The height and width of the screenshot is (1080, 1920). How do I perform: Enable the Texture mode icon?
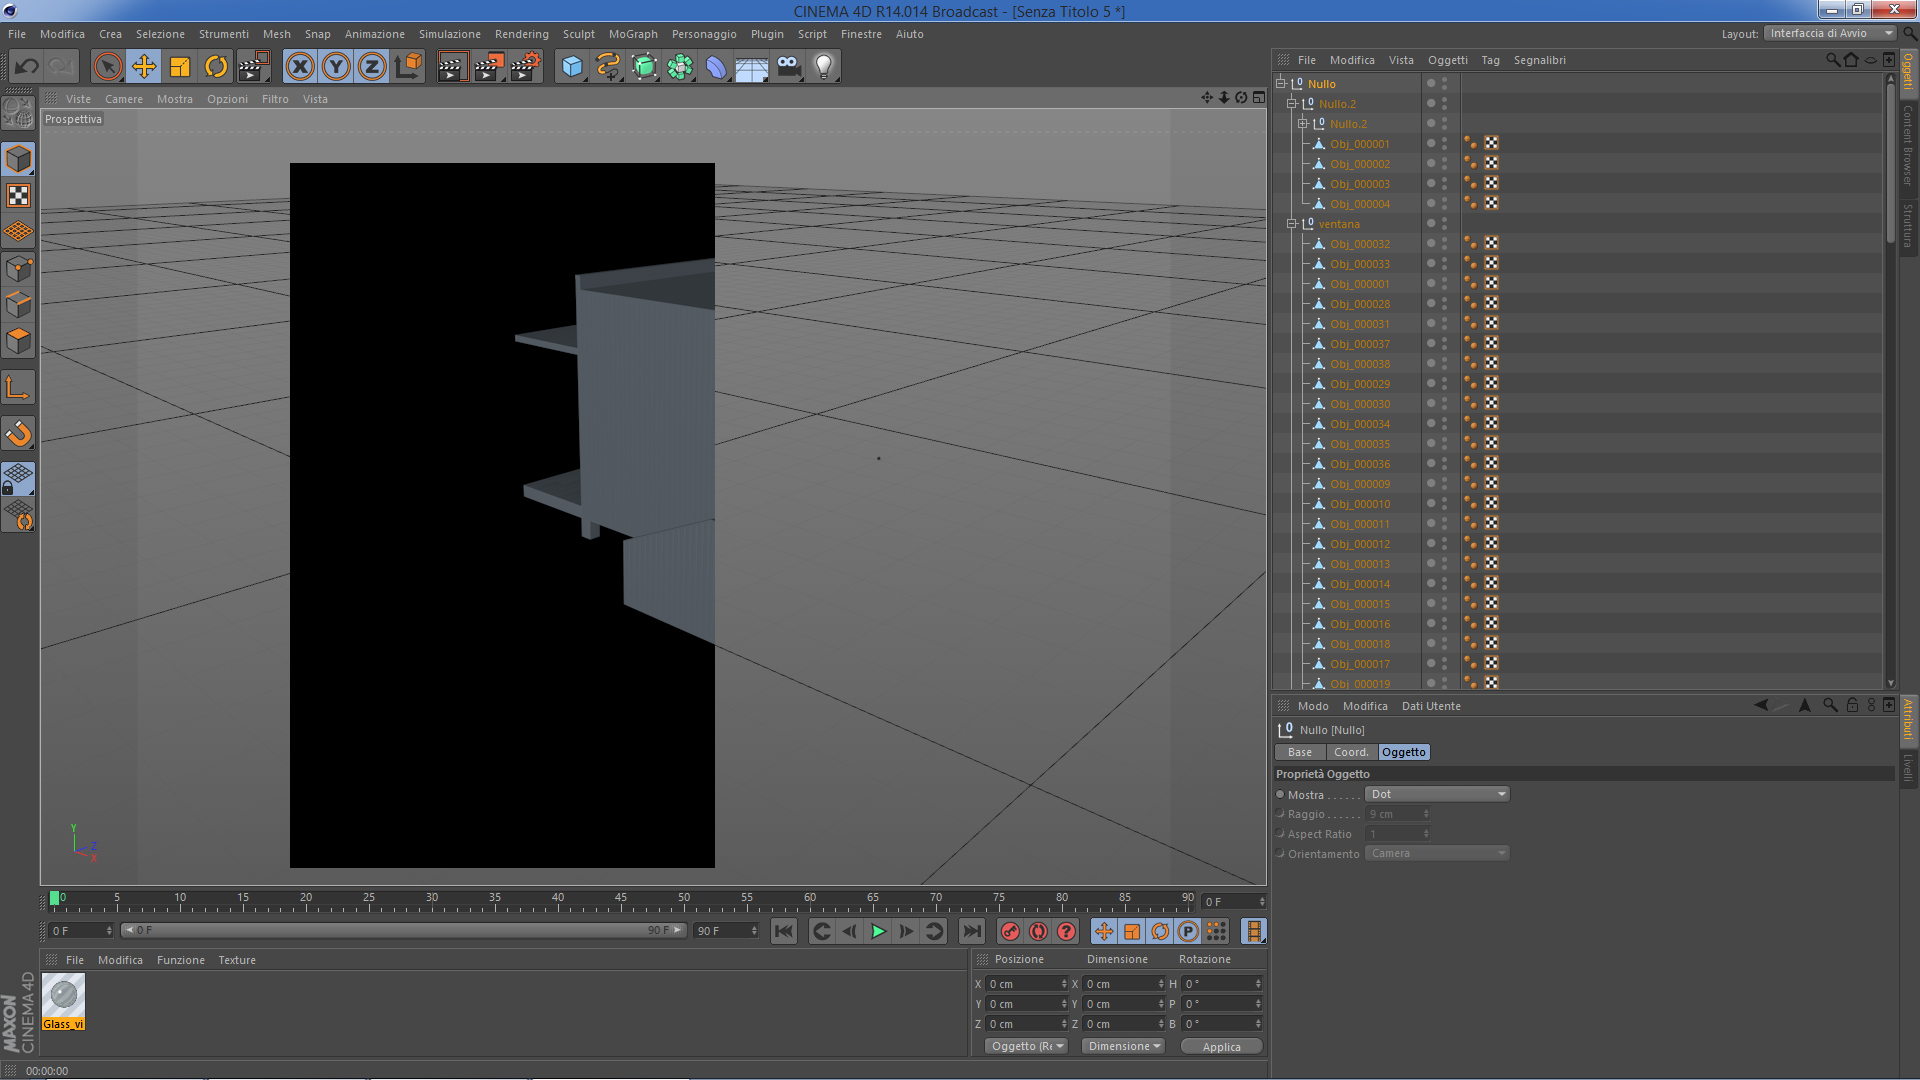pyautogui.click(x=18, y=196)
